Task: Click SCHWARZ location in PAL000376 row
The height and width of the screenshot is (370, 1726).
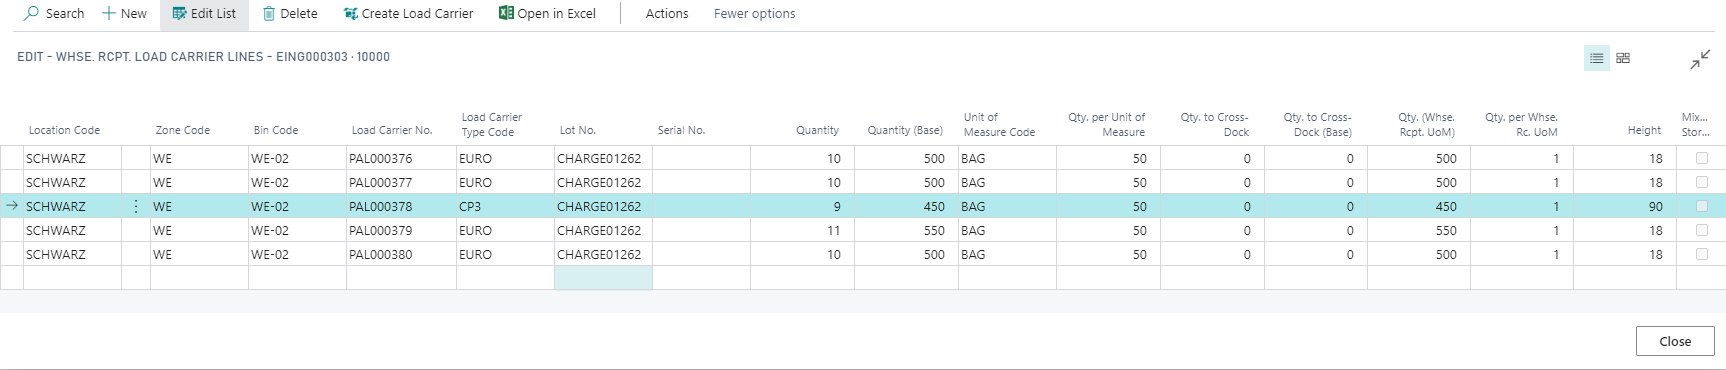Action: pyautogui.click(x=72, y=158)
